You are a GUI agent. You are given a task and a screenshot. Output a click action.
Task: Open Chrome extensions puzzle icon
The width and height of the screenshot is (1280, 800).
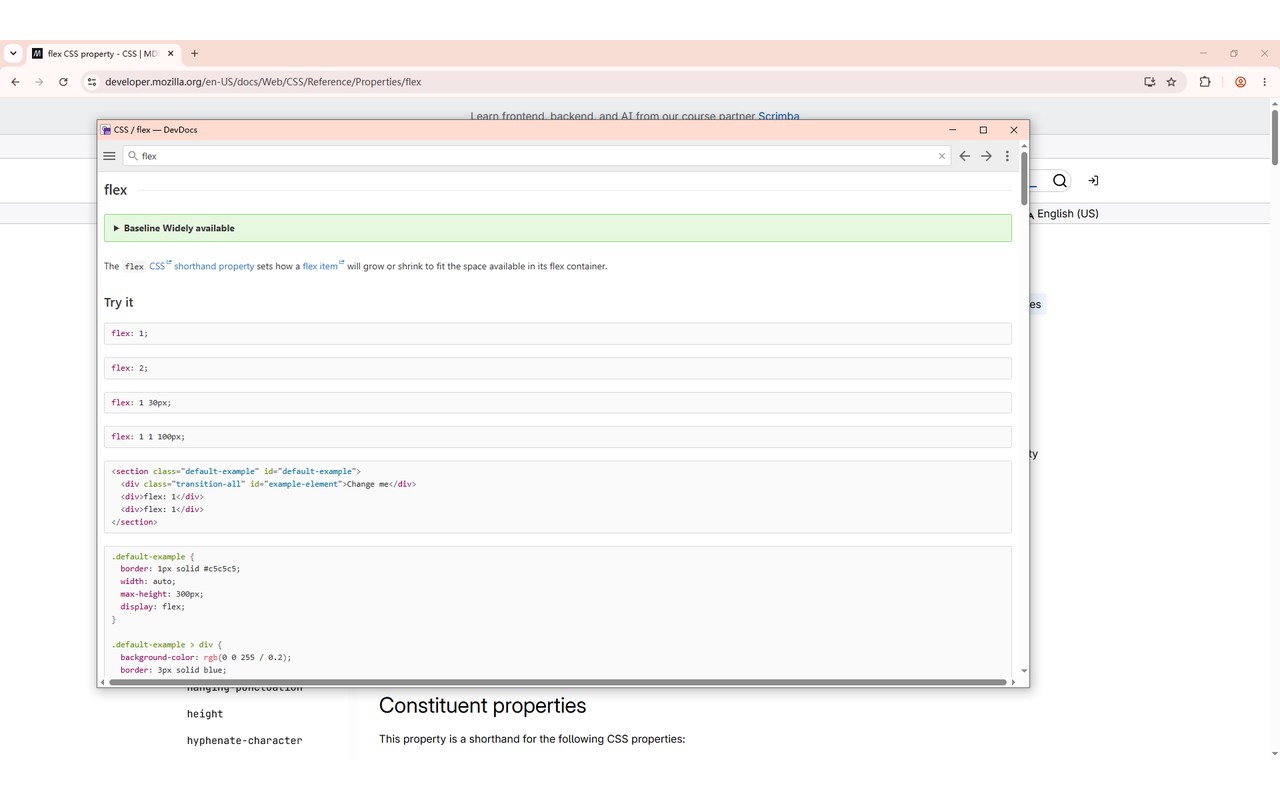(x=1205, y=82)
